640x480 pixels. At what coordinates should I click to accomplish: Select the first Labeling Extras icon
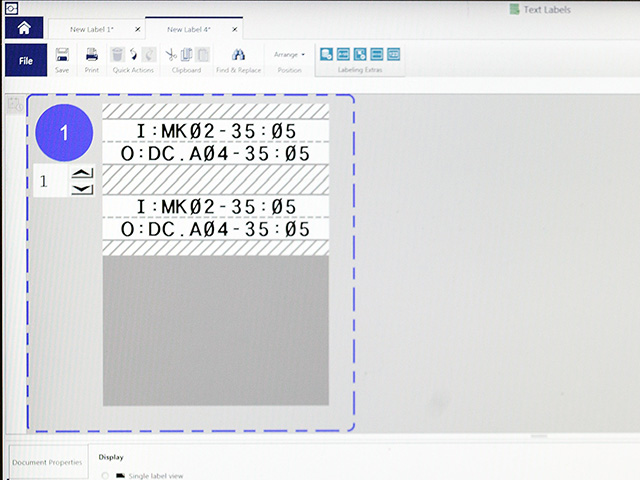pyautogui.click(x=326, y=54)
